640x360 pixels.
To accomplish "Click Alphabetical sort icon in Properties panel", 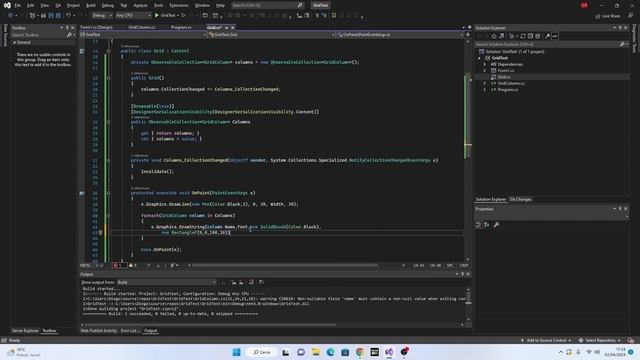I will click(x=487, y=225).
